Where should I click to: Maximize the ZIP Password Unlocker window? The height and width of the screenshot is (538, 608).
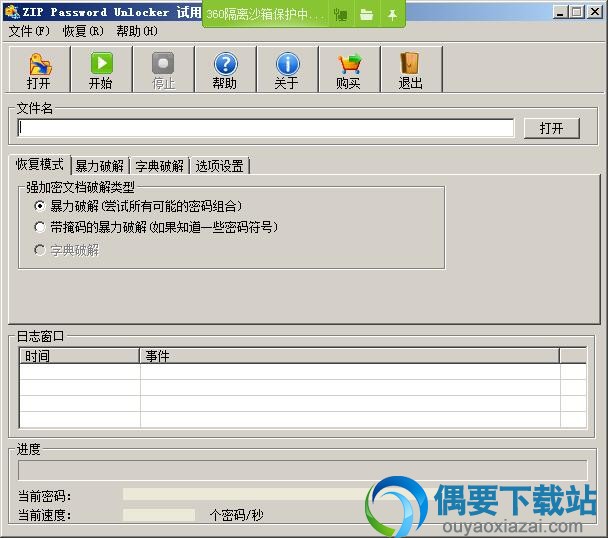[576, 12]
